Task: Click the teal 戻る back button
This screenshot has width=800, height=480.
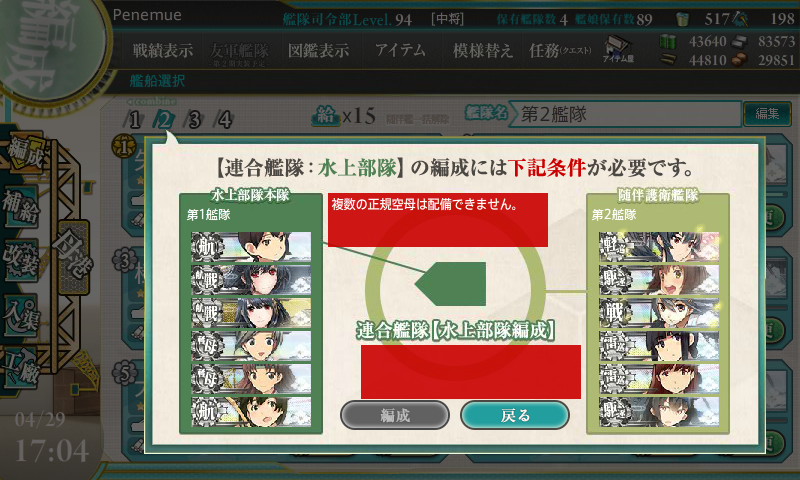Action: click(x=515, y=415)
